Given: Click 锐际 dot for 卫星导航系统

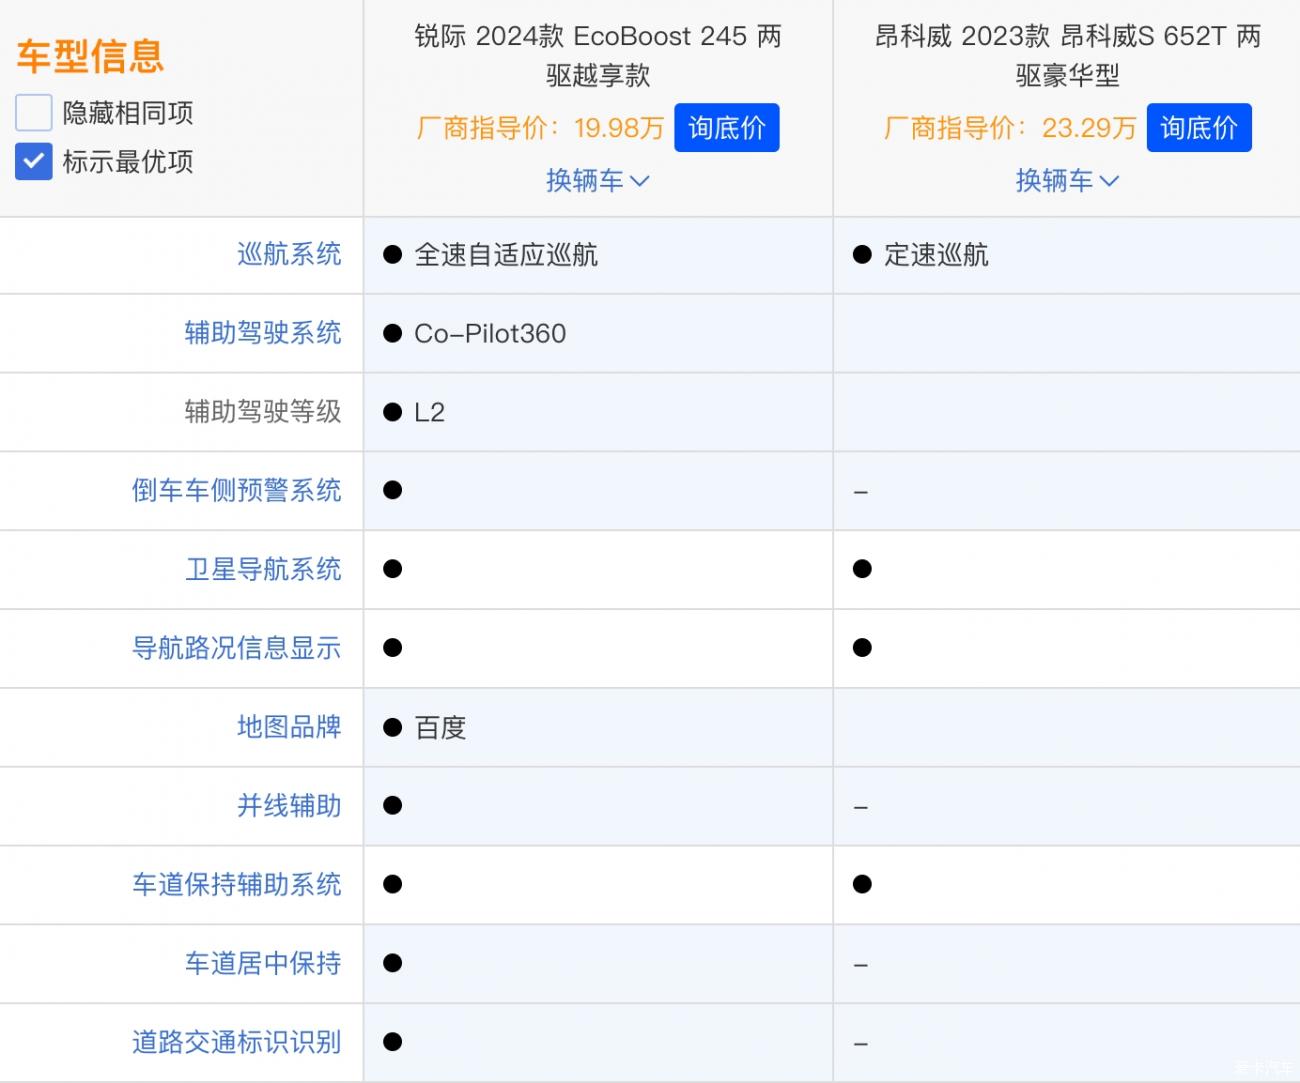Looking at the screenshot, I should tap(393, 569).
